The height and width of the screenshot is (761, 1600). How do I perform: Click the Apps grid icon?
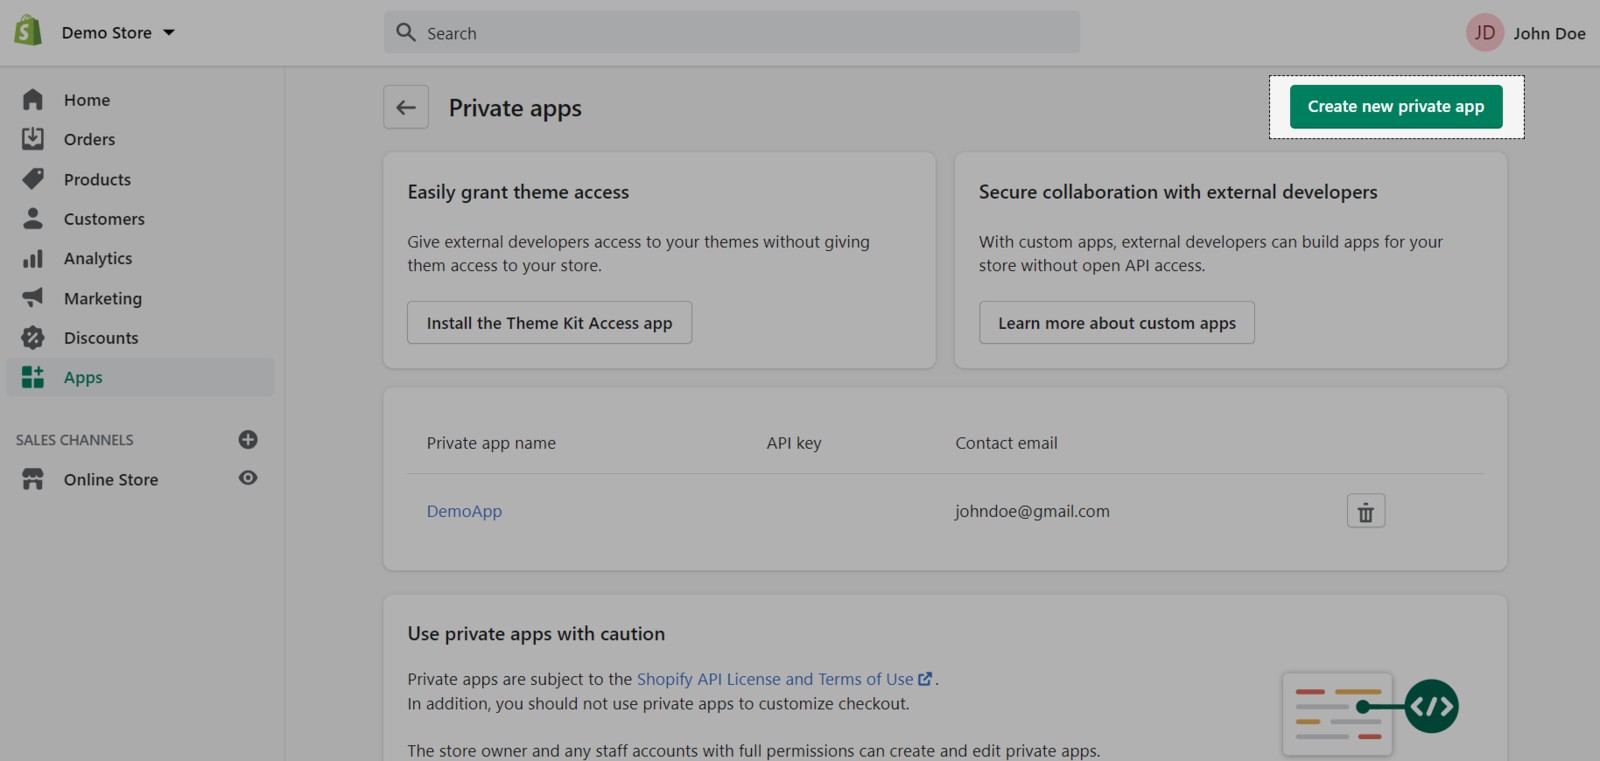coord(33,377)
